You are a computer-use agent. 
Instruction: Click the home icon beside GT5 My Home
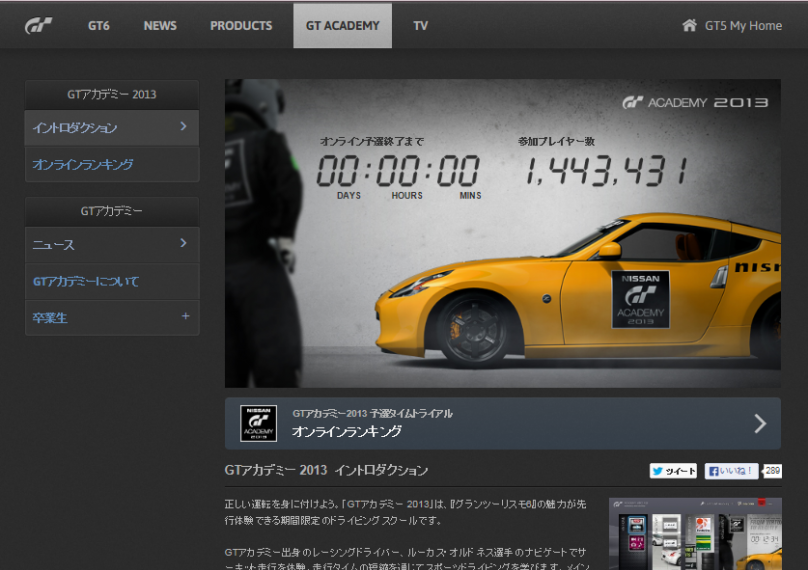pyautogui.click(x=689, y=25)
